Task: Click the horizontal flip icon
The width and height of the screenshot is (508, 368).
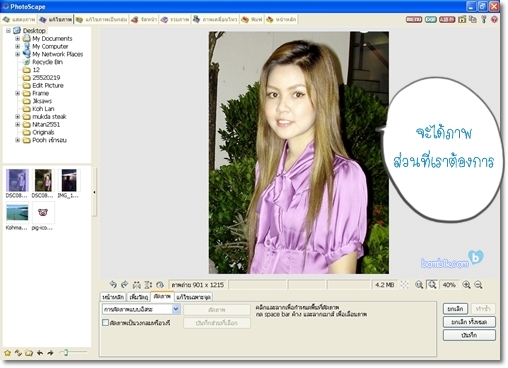Action: (x=137, y=285)
